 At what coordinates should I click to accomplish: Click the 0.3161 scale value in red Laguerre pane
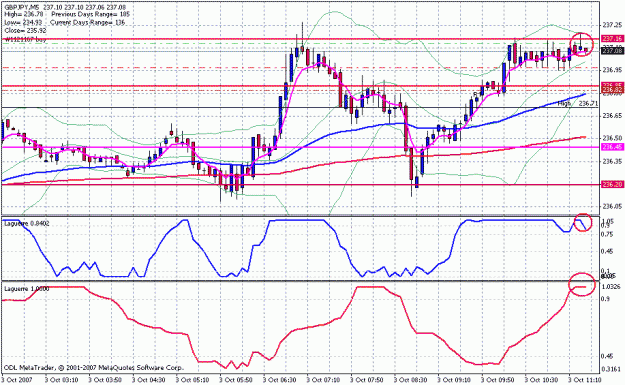click(611, 368)
